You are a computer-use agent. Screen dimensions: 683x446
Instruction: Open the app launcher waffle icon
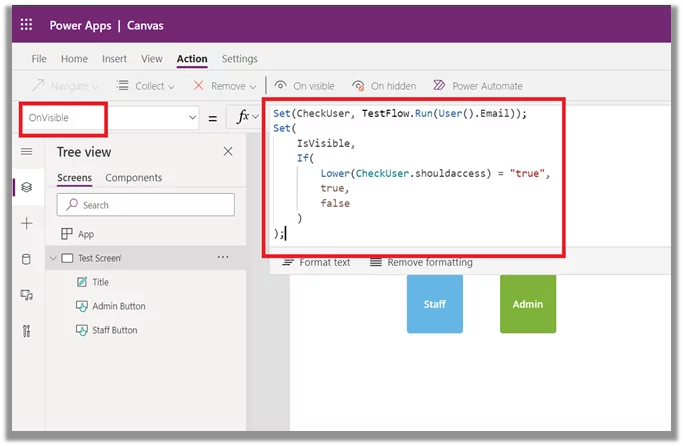coord(27,25)
